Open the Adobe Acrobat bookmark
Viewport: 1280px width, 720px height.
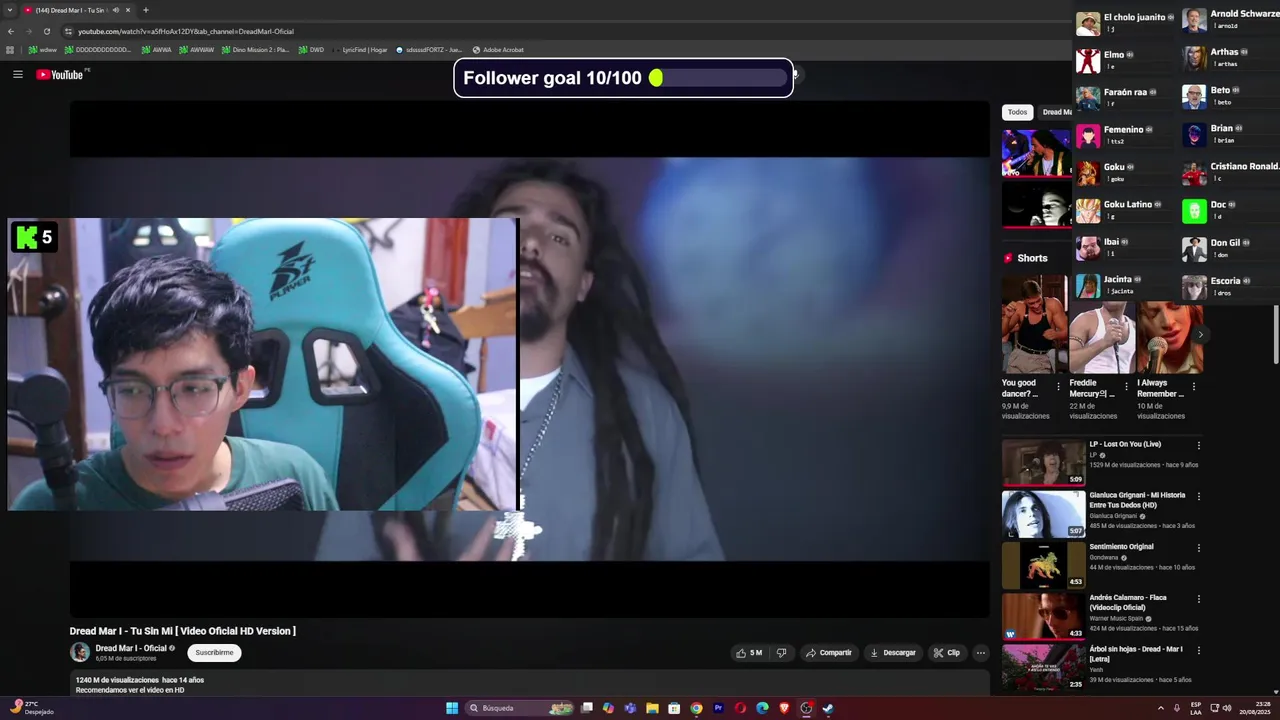(x=498, y=49)
